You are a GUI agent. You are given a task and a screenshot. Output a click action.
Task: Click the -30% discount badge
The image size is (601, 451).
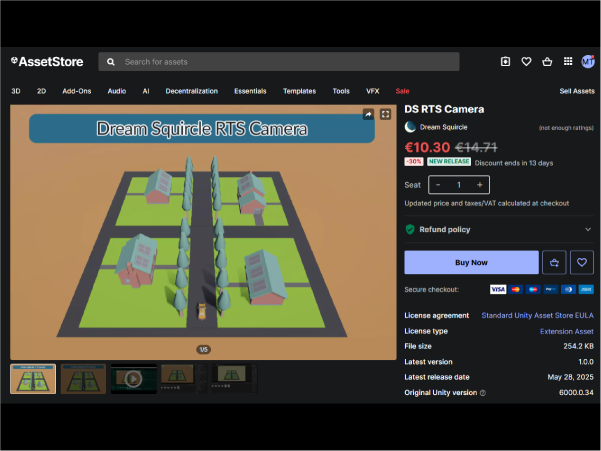[x=414, y=162]
